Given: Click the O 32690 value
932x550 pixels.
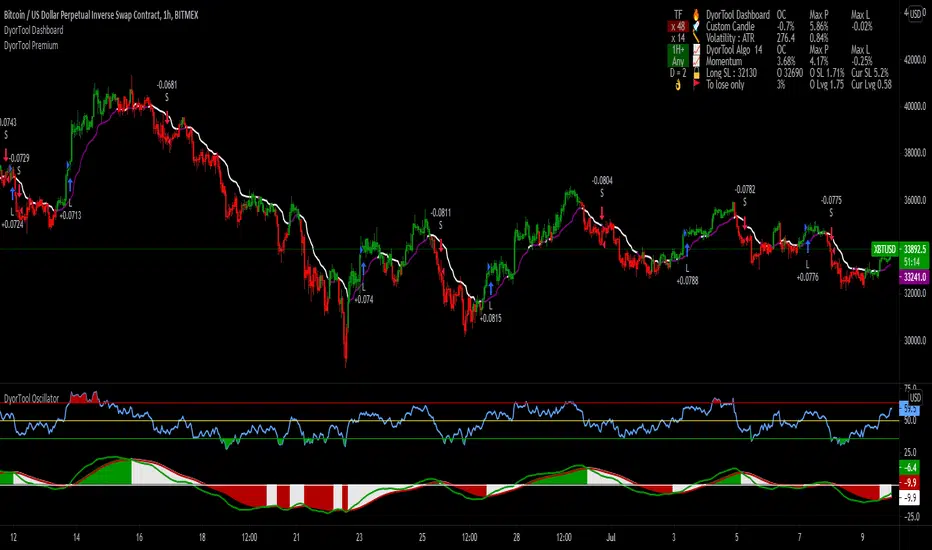Looking at the screenshot, I should point(790,73).
